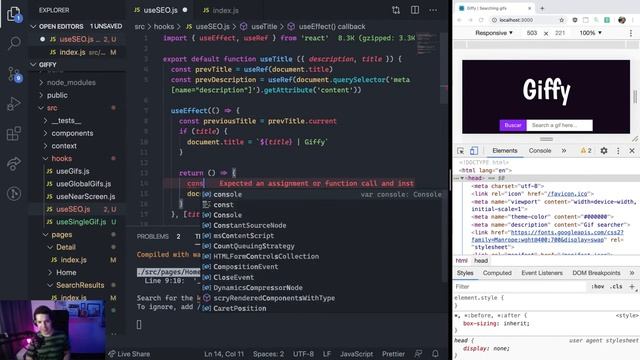
Task: Select the useSEO.js editor tab
Action: (x=160, y=10)
